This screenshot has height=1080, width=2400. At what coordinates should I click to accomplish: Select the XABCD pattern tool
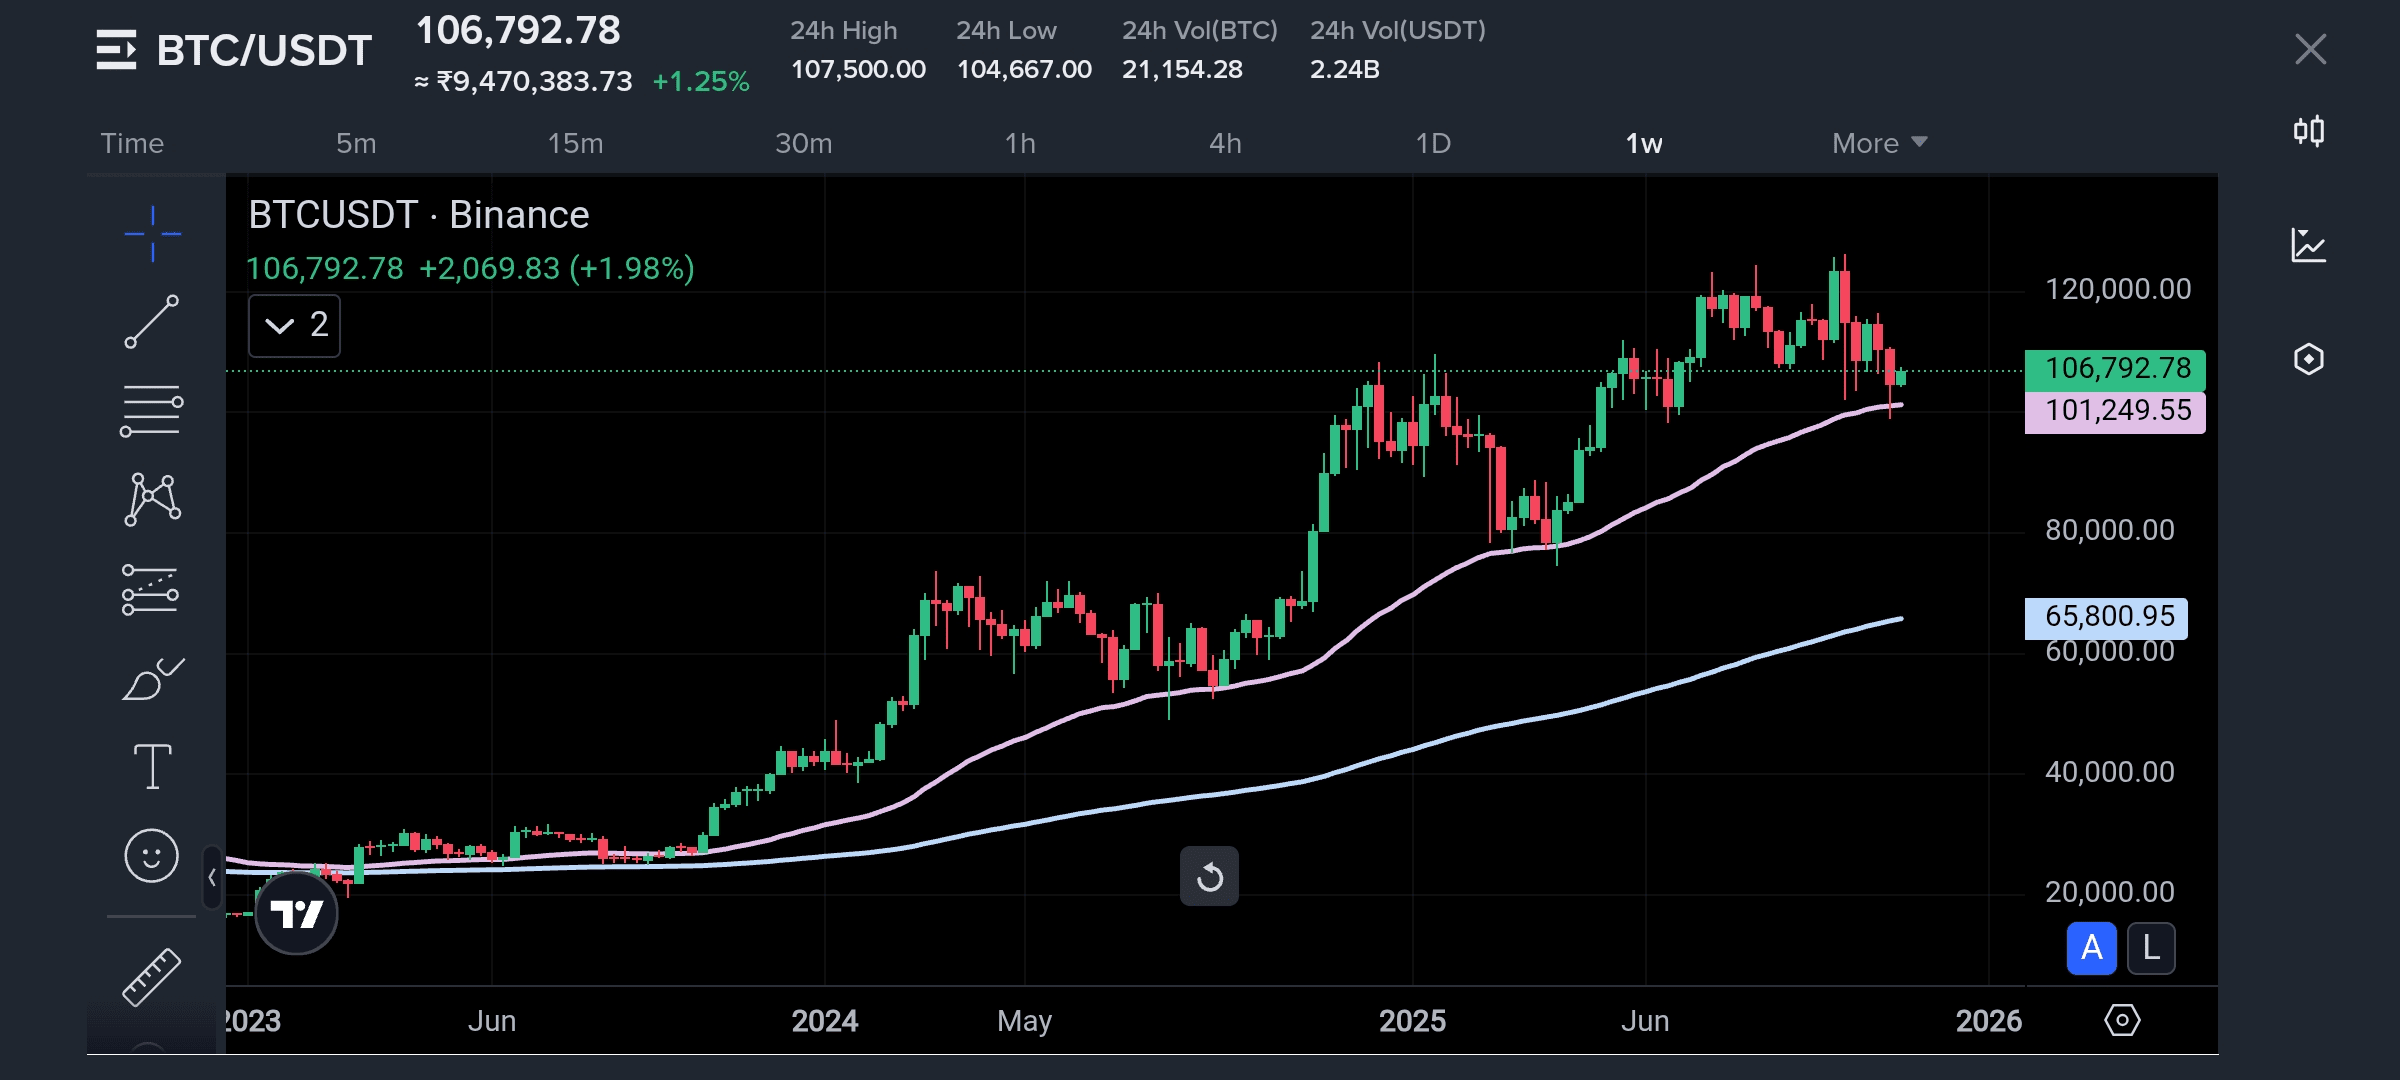point(152,499)
